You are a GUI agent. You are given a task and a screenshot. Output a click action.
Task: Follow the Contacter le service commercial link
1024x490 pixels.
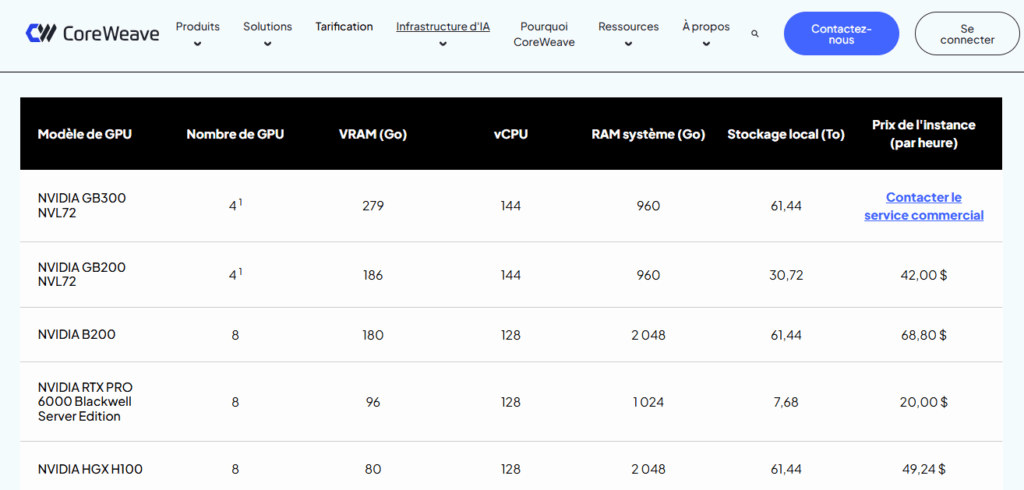pyautogui.click(x=923, y=206)
